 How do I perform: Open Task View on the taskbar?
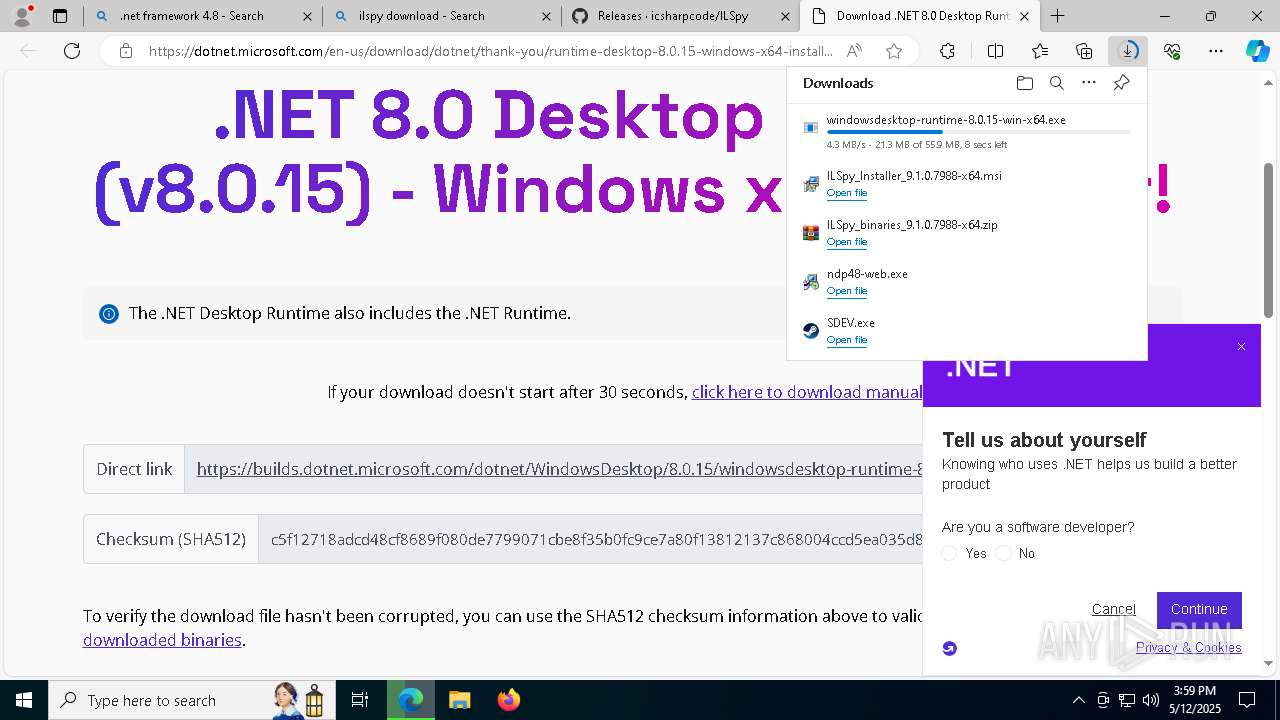[x=360, y=700]
